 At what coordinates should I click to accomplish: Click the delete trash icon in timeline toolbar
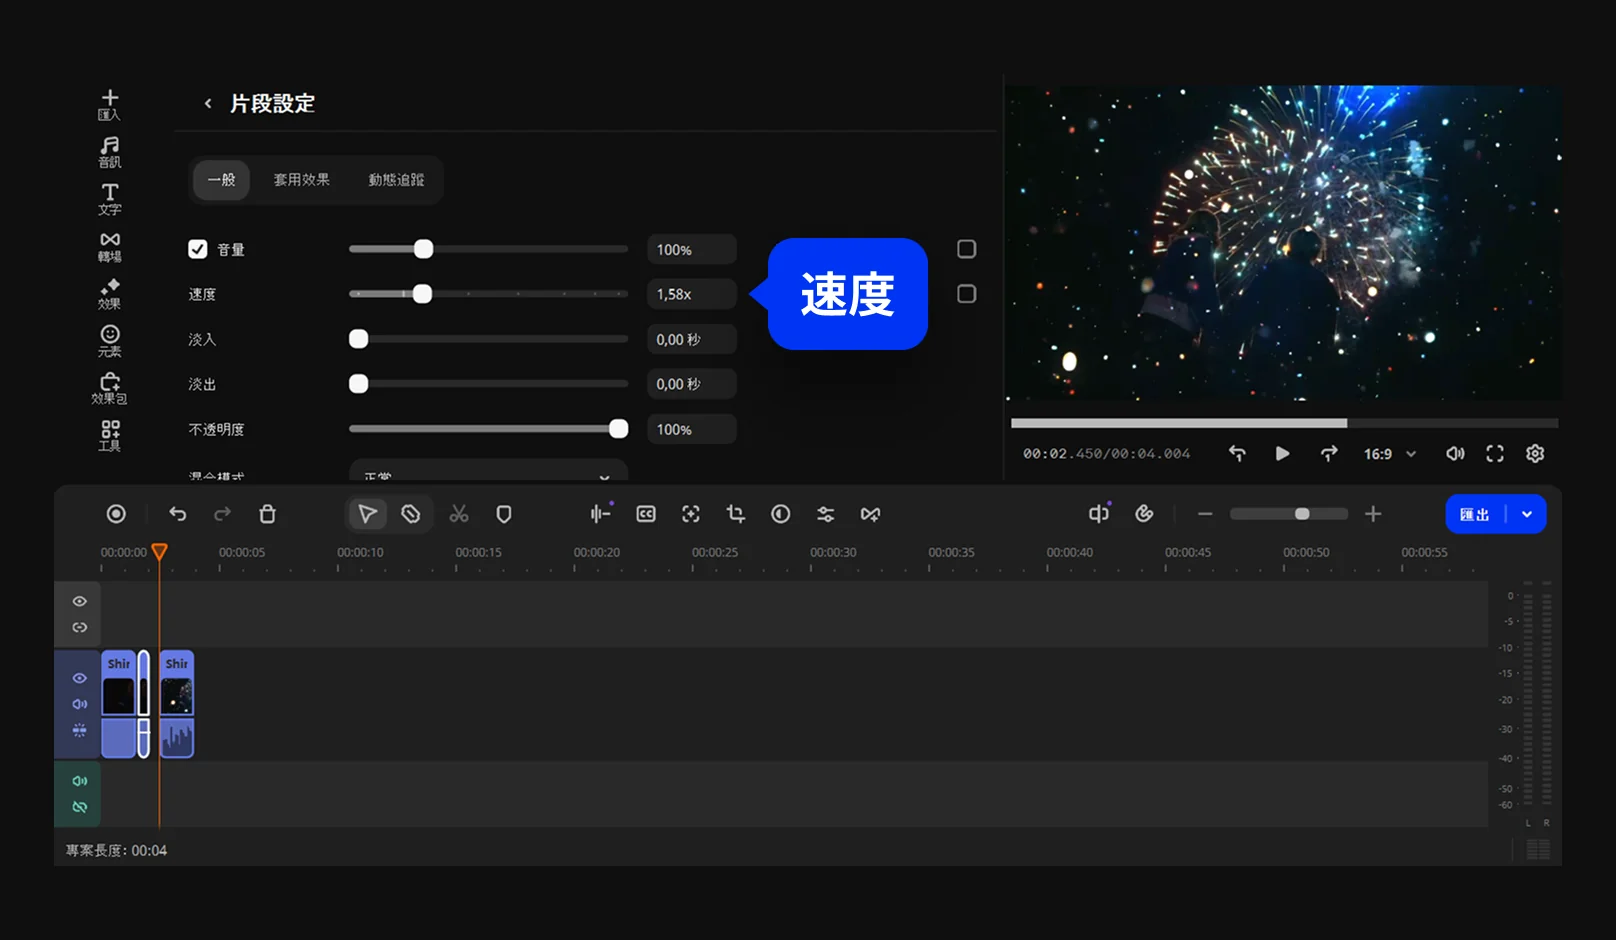tap(267, 514)
